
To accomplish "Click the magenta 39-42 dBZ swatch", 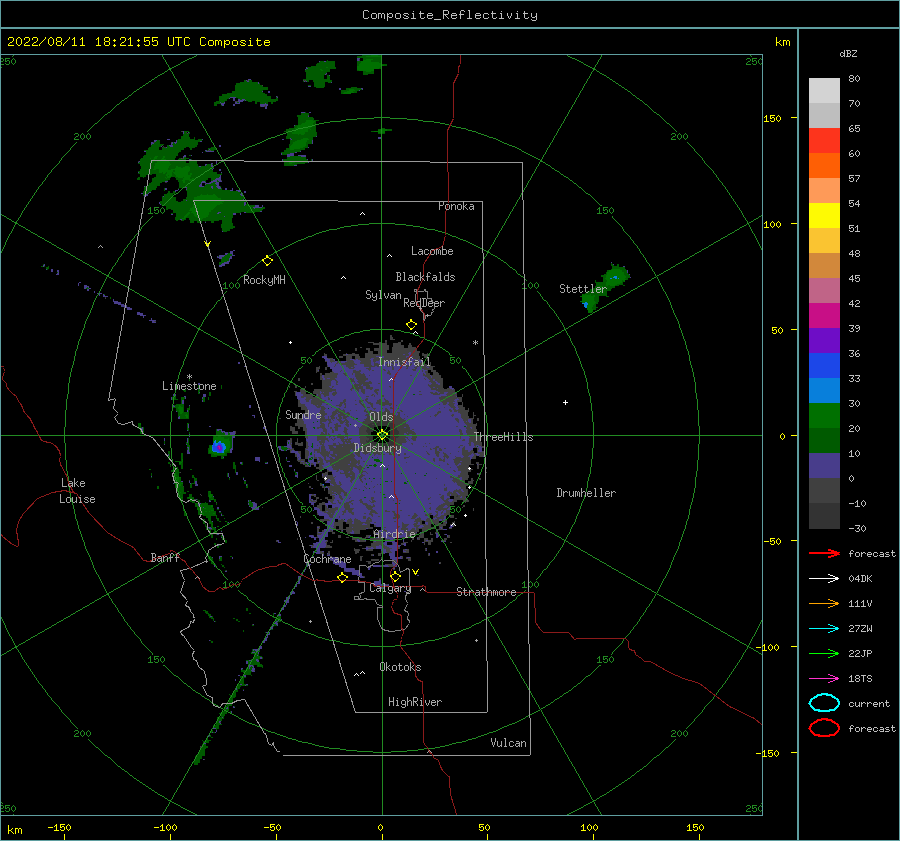I will pos(824,315).
